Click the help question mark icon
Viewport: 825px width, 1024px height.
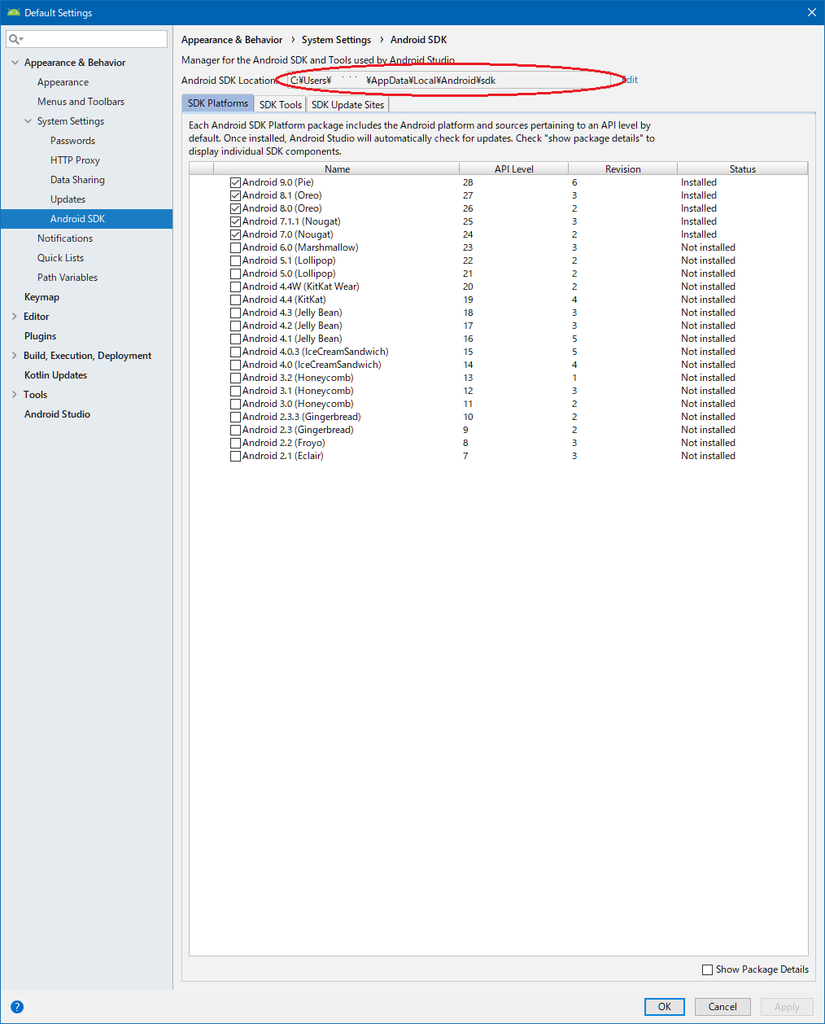pyautogui.click(x=17, y=1006)
